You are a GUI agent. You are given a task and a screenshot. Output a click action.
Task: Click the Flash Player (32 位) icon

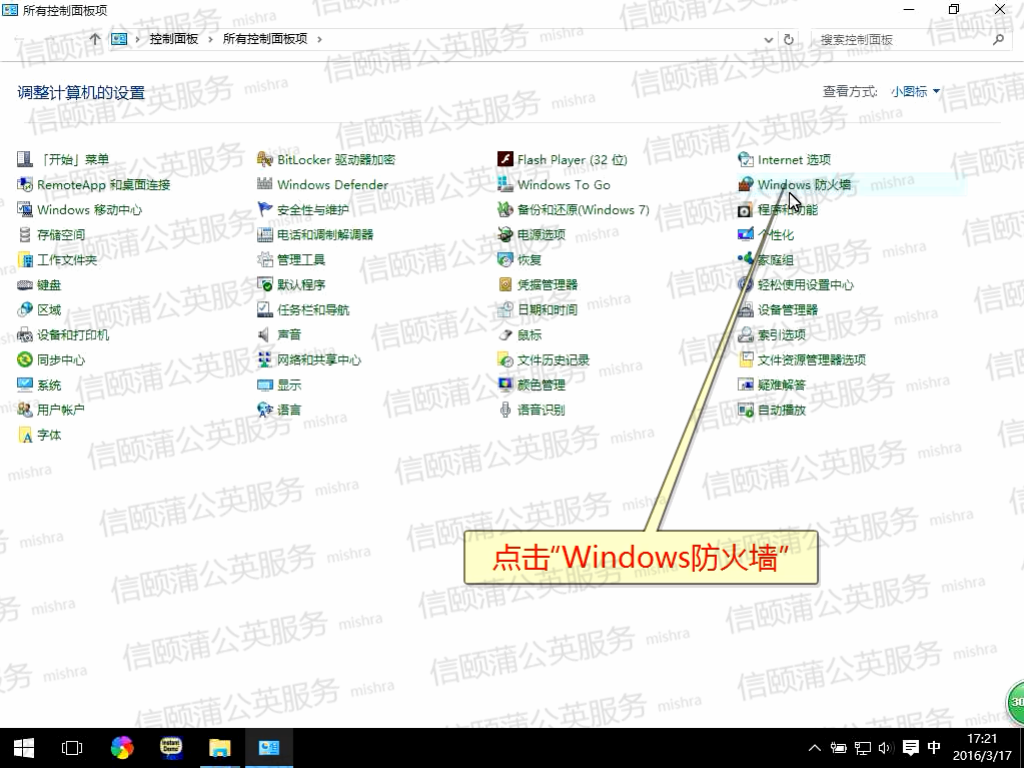click(505, 160)
